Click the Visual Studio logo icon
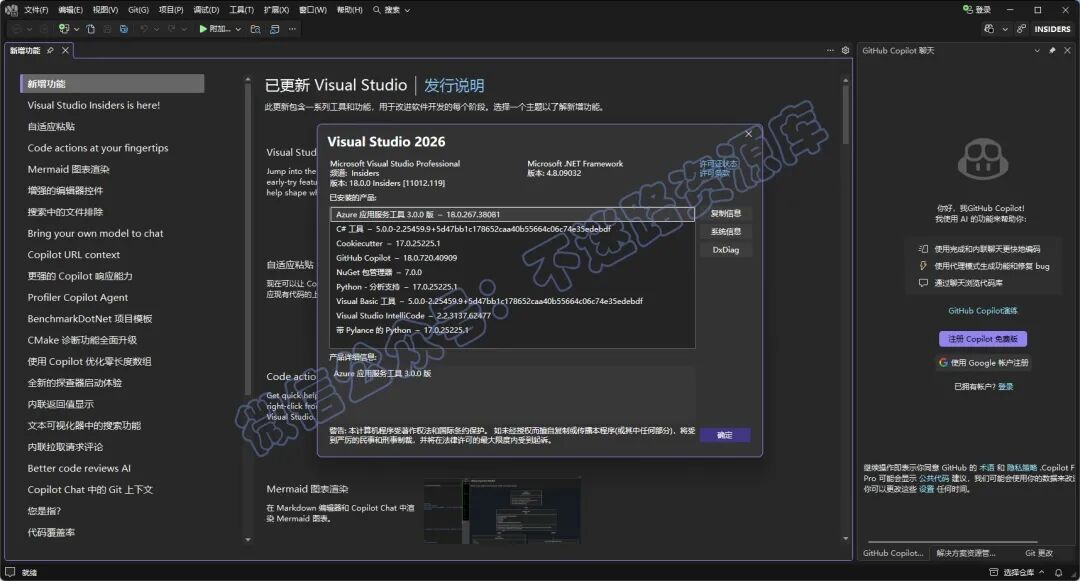Screen dimensions: 1080x581 point(10,10)
